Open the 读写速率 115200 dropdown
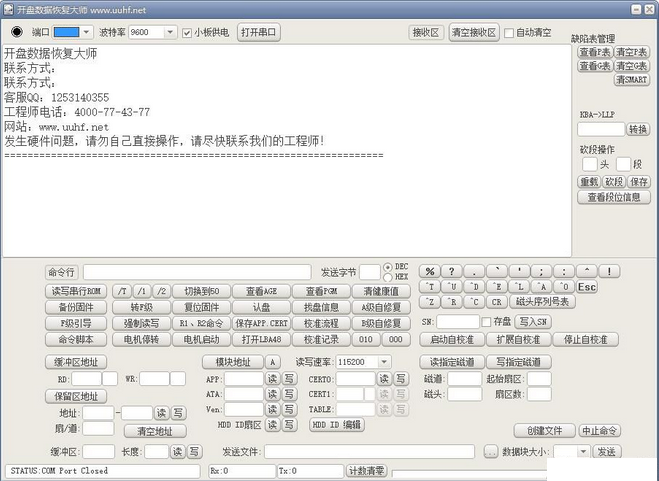This screenshot has width=659, height=481. pyautogui.click(x=383, y=362)
